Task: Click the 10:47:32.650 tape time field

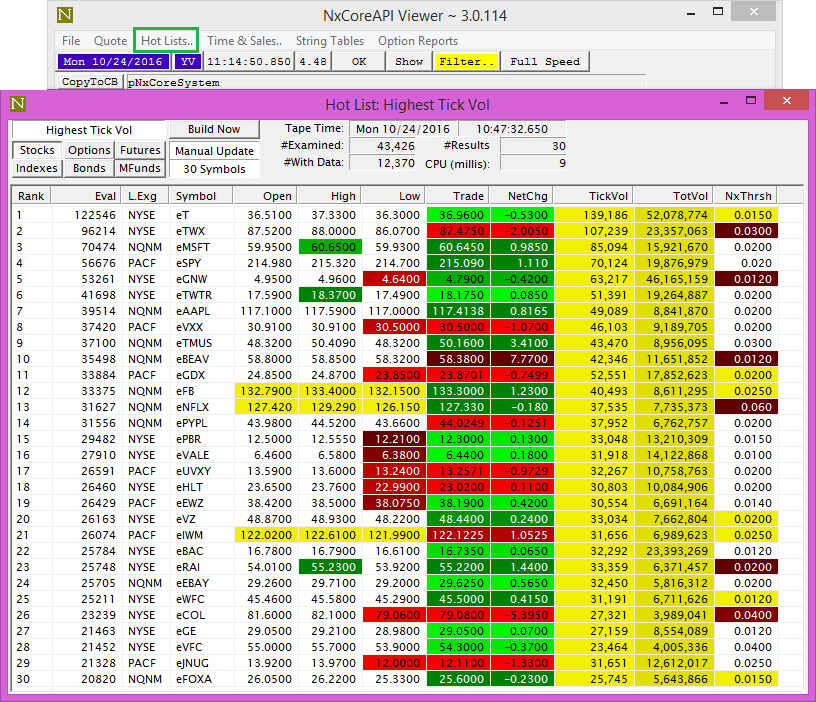Action: [512, 129]
